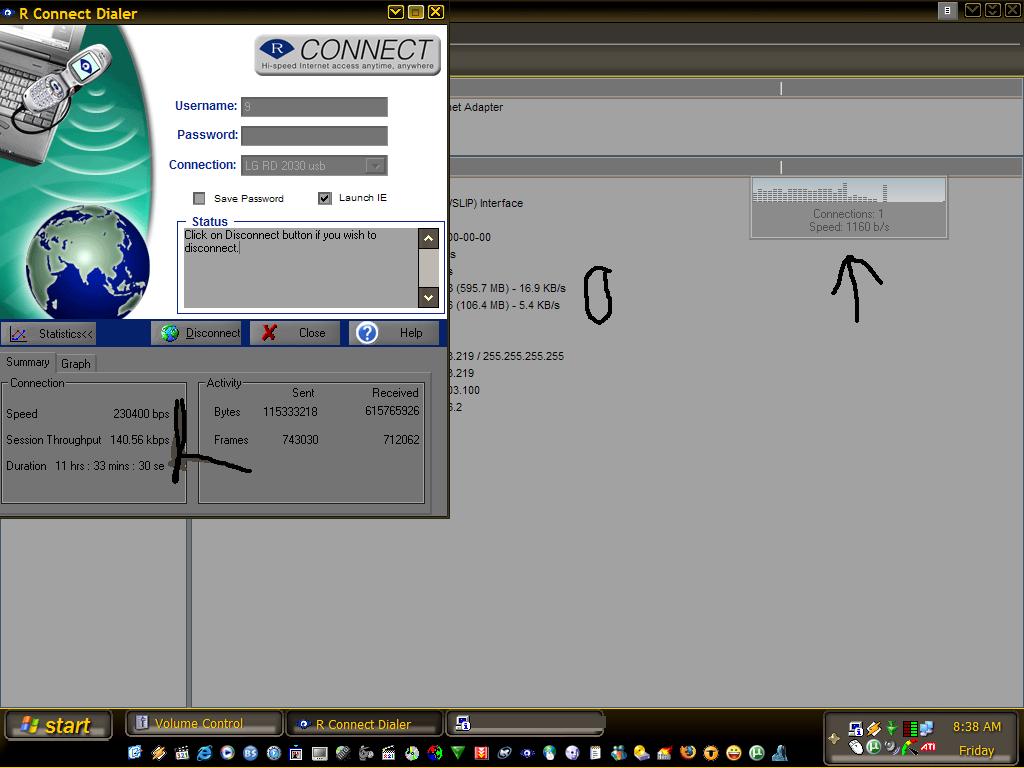Click the red and green meter tray icon
The width and height of the screenshot is (1024, 768).
(x=910, y=728)
